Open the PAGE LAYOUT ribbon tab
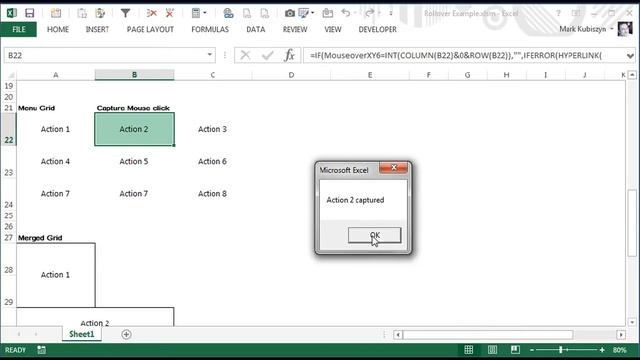Screen dimensions: 640x360 point(150,29)
